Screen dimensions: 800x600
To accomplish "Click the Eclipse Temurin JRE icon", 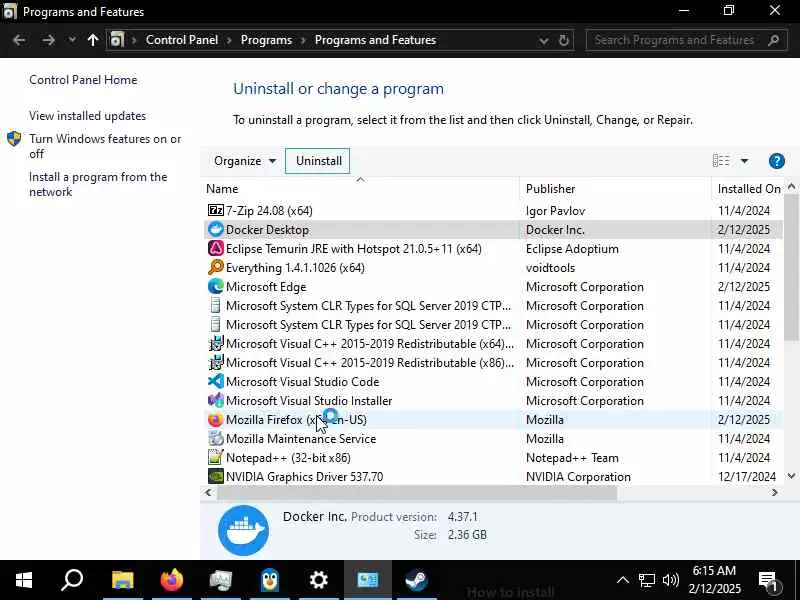I will (216, 248).
